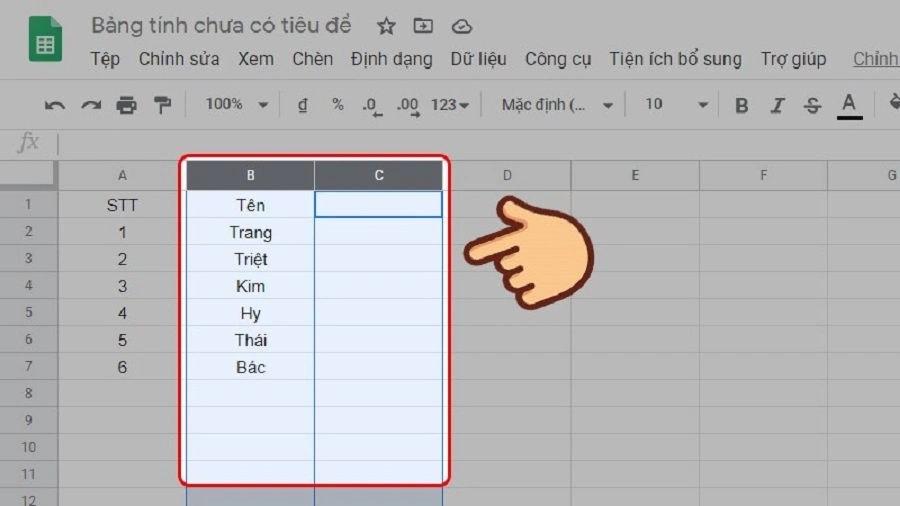Viewport: 900px width, 506px height.
Task: Select cell containing Thái
Action: coord(250,340)
